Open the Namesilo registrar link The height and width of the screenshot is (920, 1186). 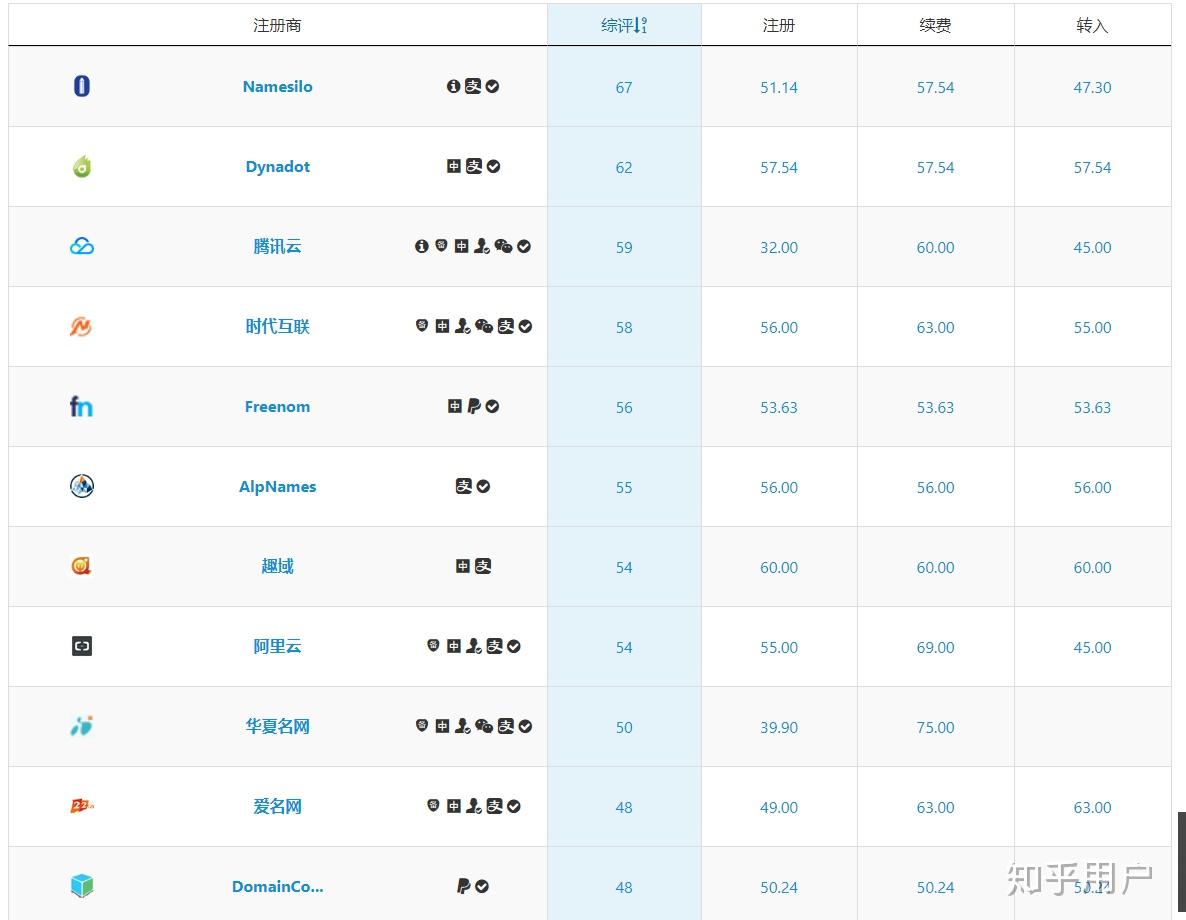(x=278, y=86)
